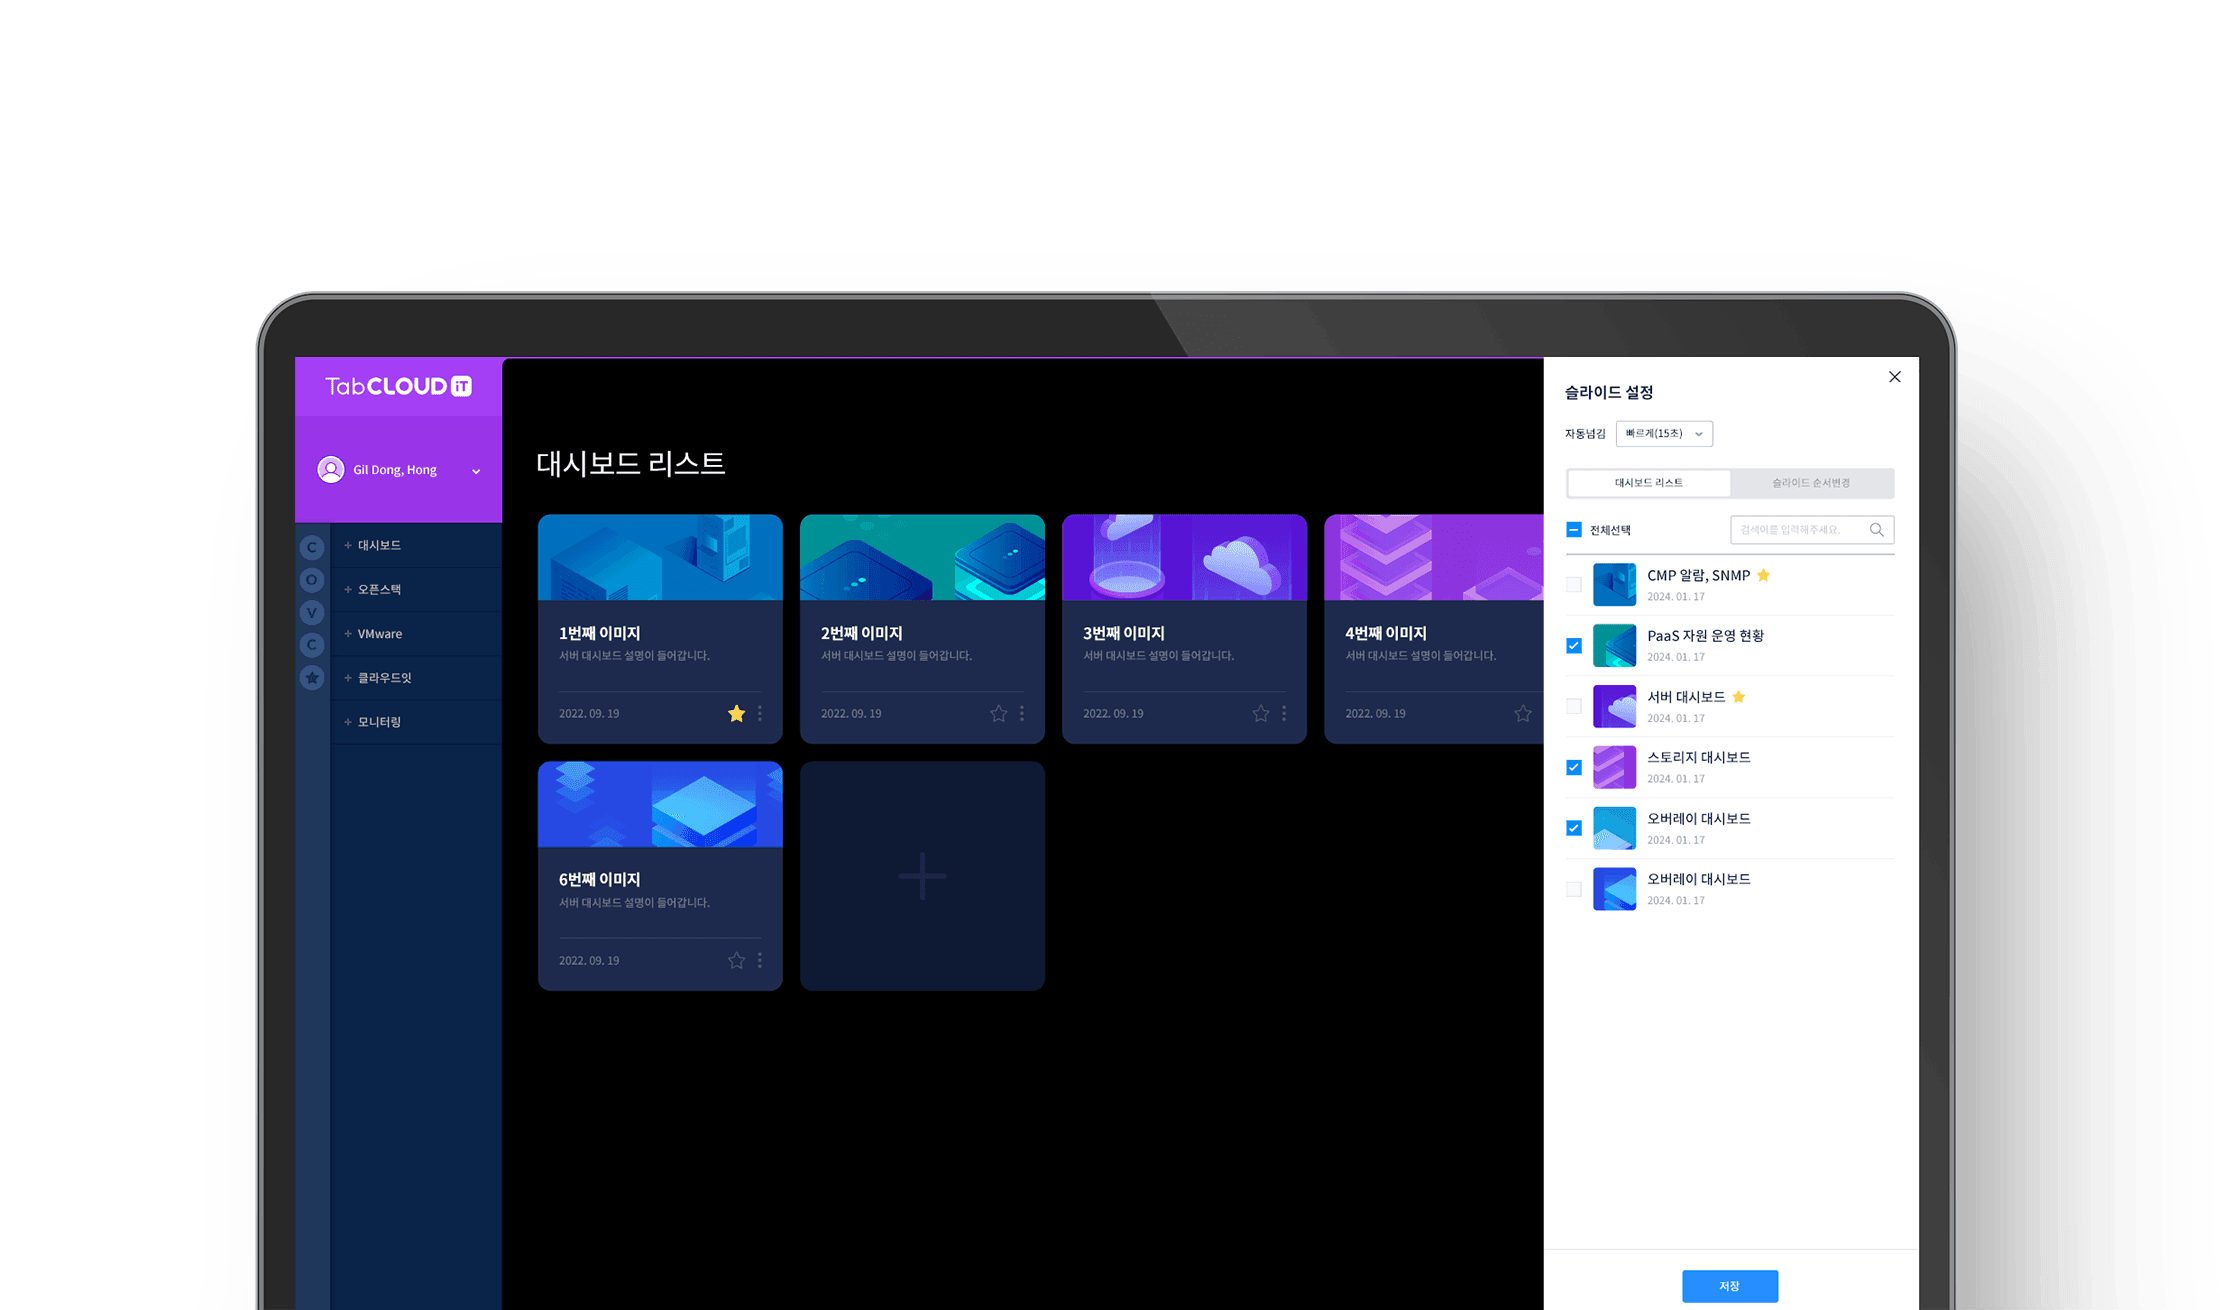Favorite the 2번째 이미지 dashboard card
Image resolution: width=2220 pixels, height=1310 pixels.
(x=998, y=713)
